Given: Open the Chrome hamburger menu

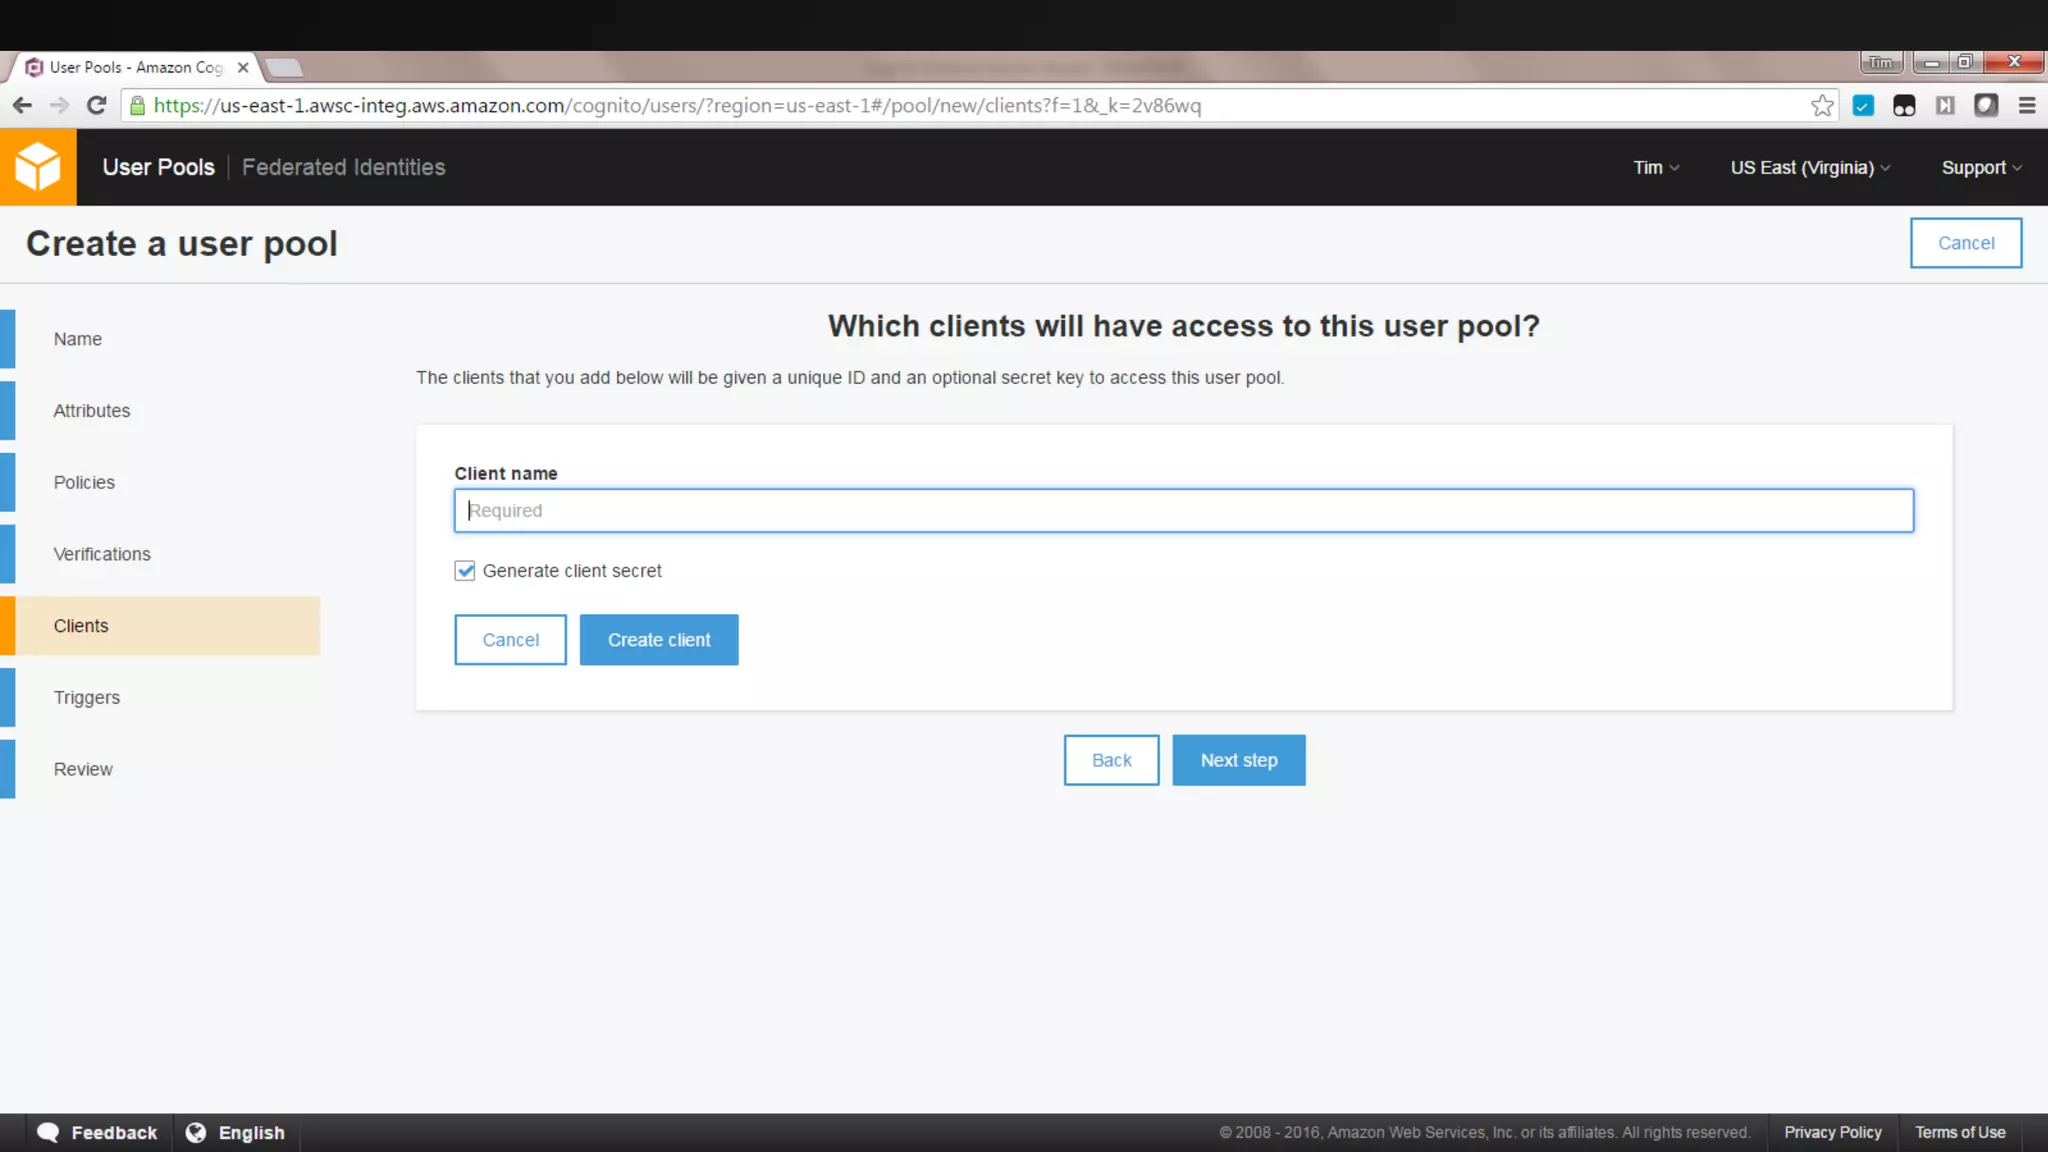Looking at the screenshot, I should 2027,106.
